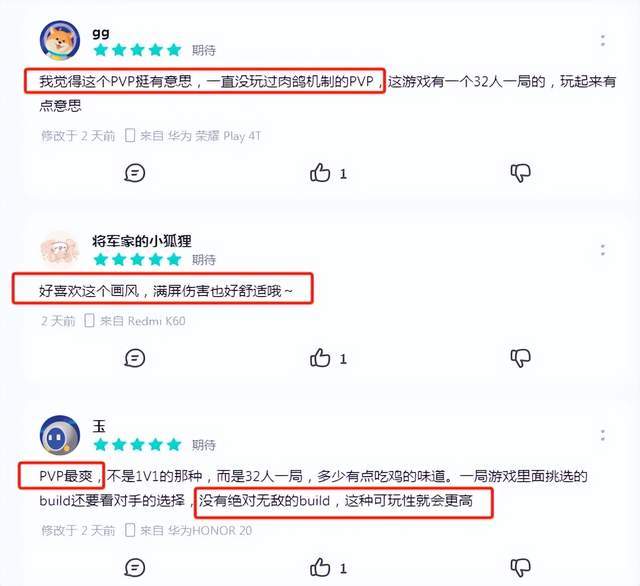Open username gg profile link
Screen dimensions: 640x586
[x=100, y=33]
